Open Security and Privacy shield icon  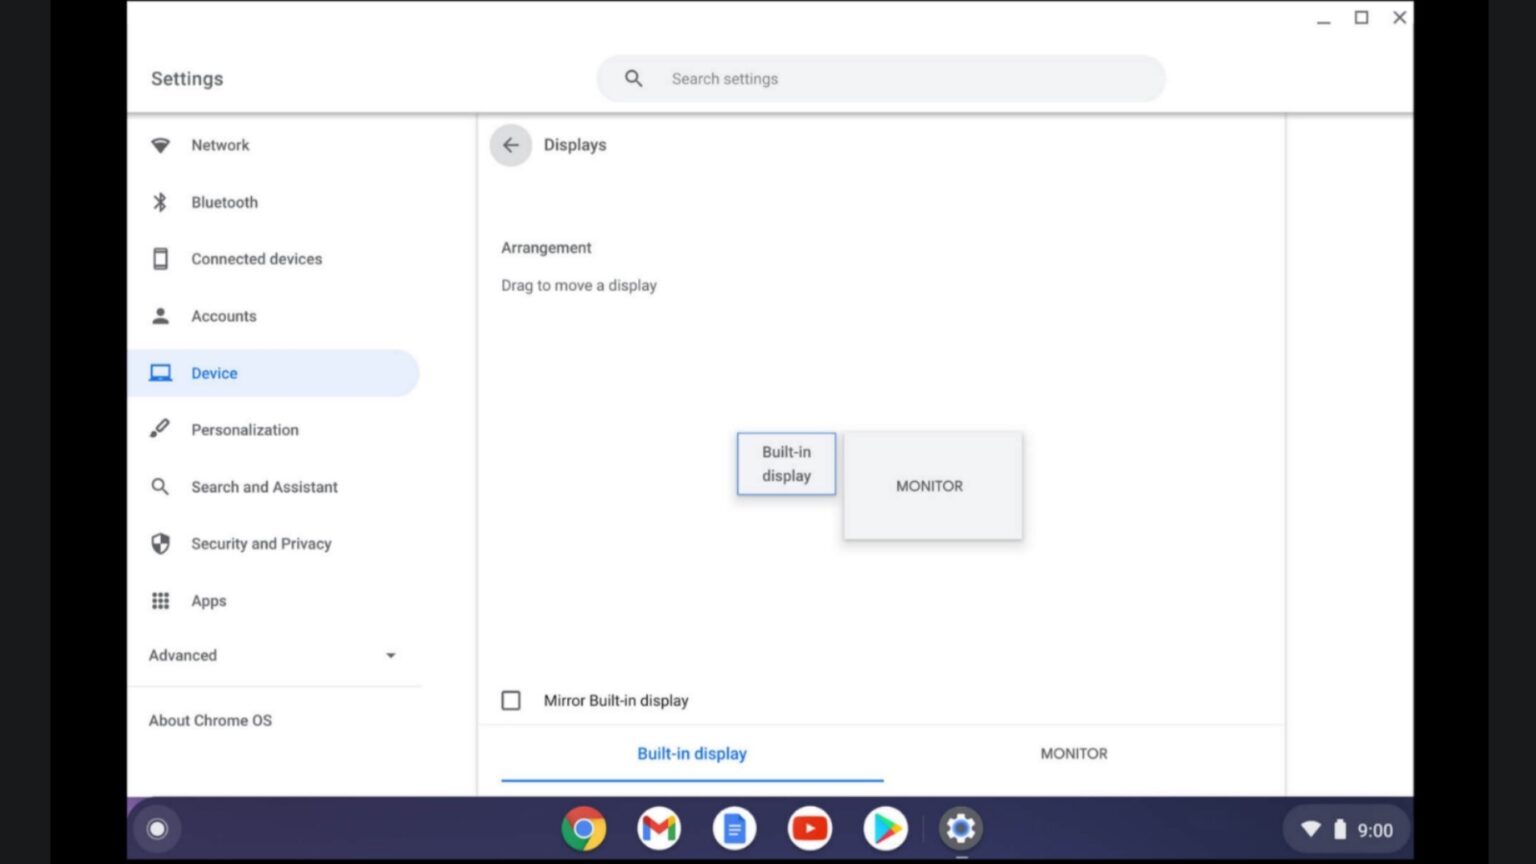[x=160, y=543]
